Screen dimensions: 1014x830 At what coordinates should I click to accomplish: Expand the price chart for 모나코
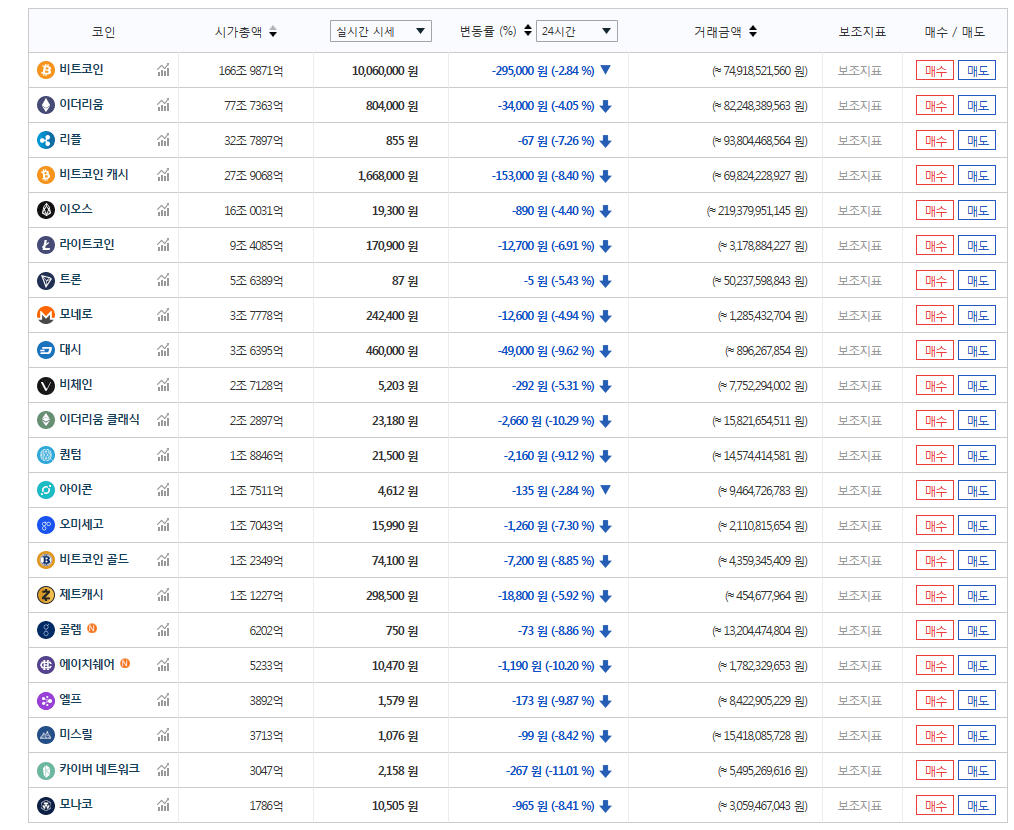pos(165,805)
